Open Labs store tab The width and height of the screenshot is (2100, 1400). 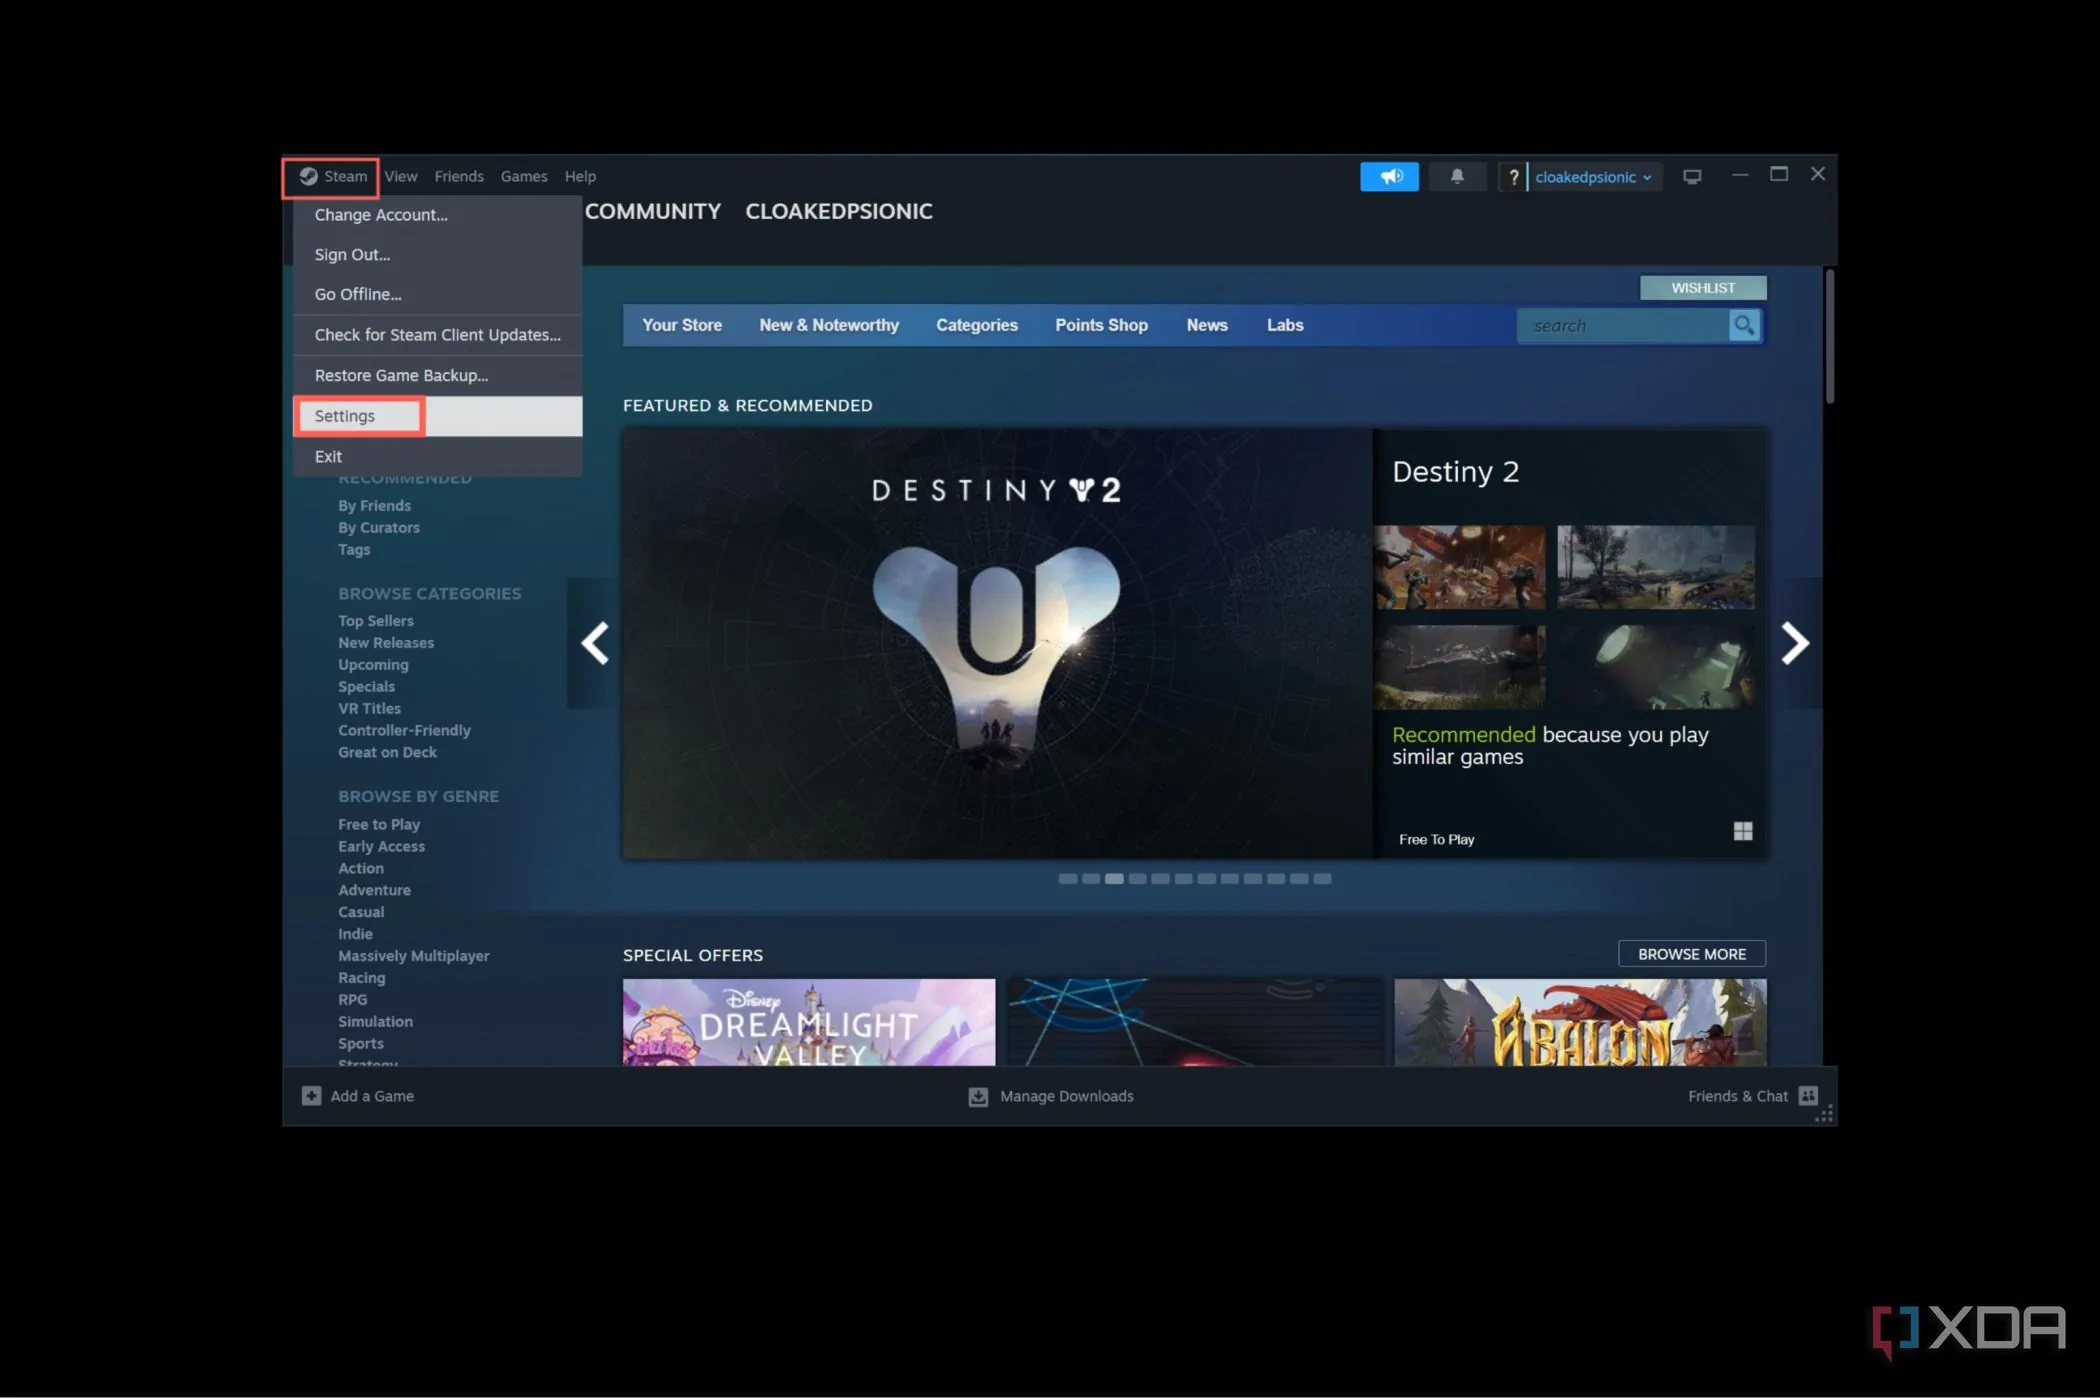[x=1285, y=326]
